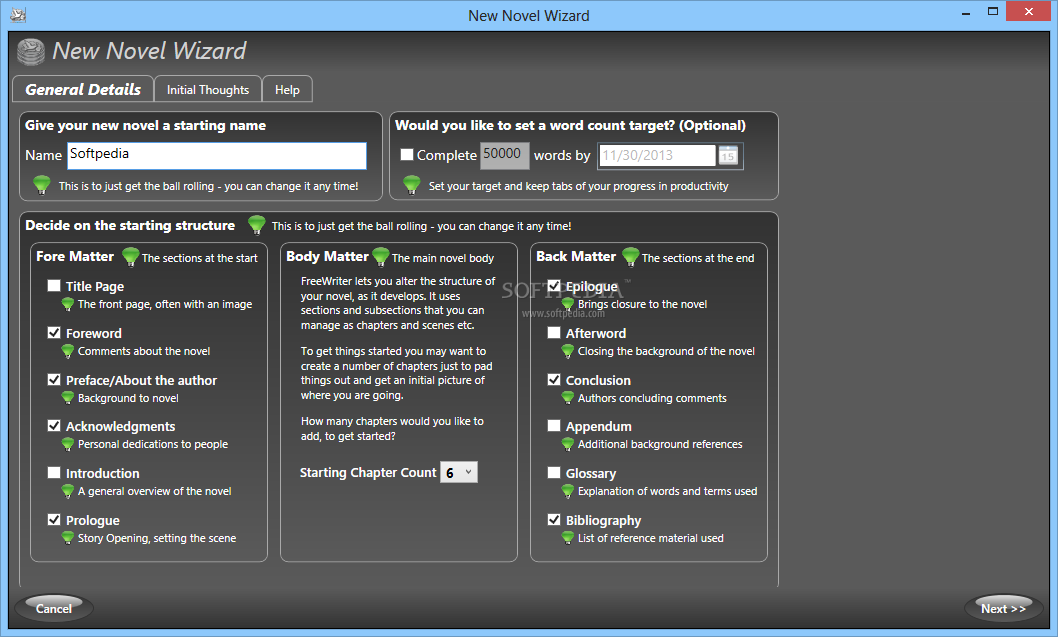Screen dimensions: 1058x637
Task: Click hint bulb beside Story Opening text
Action: 67,538
